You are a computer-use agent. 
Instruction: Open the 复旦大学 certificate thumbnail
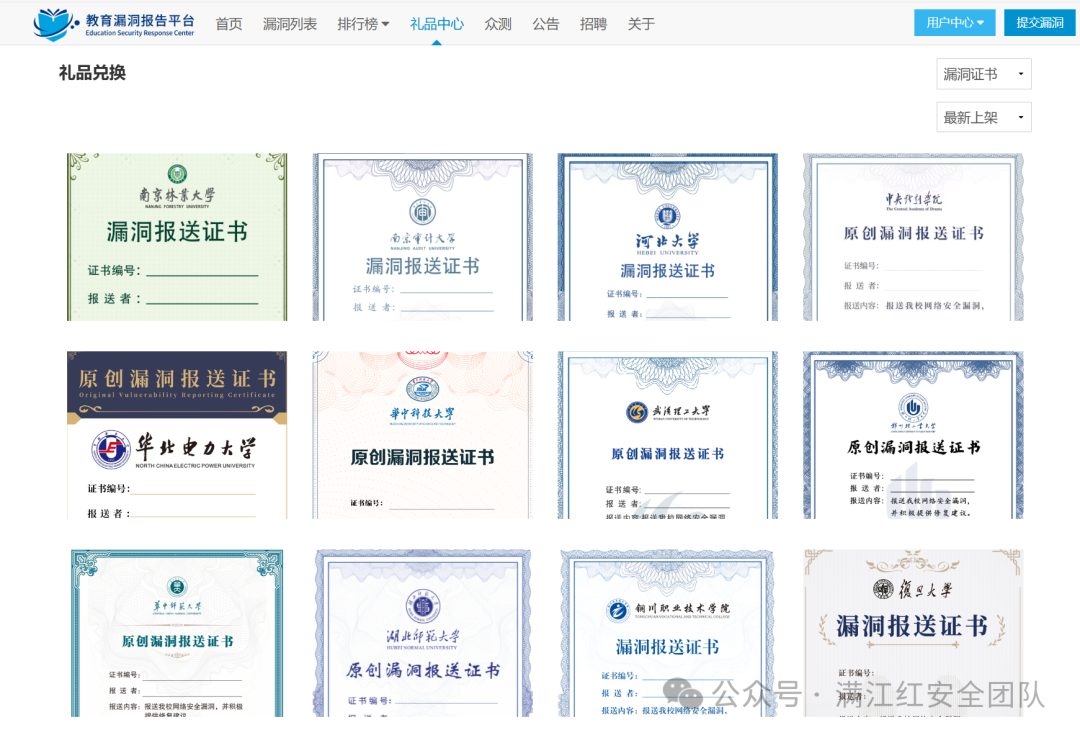point(913,633)
